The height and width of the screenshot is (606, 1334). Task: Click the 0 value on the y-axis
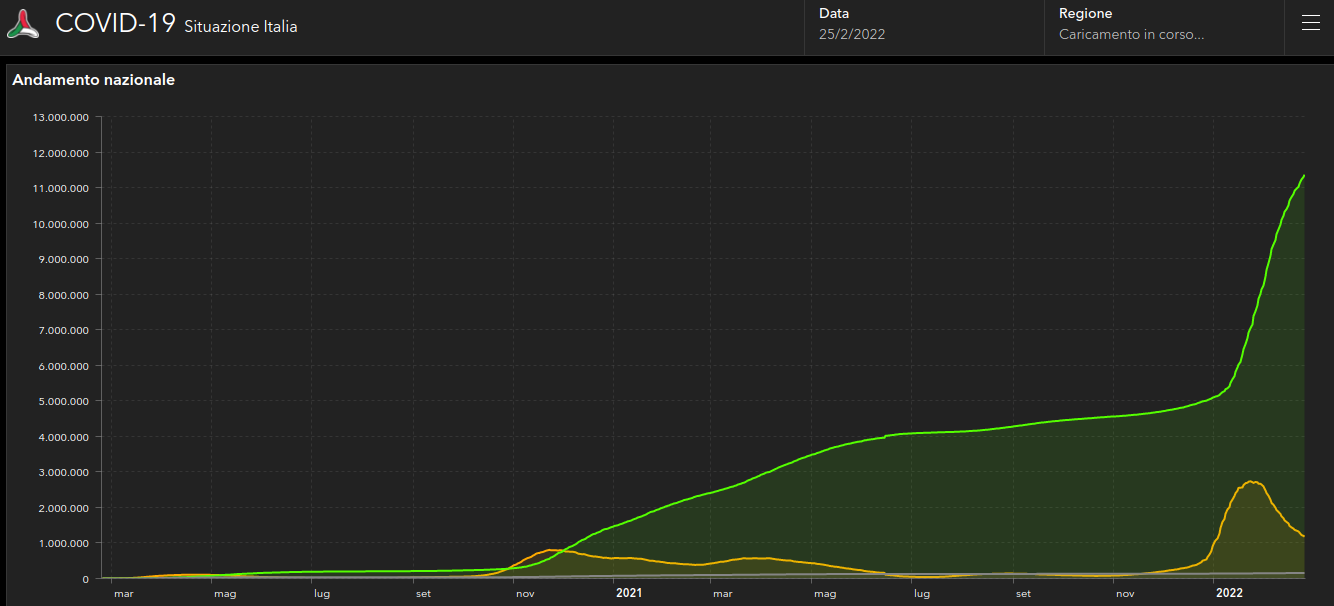coord(86,579)
